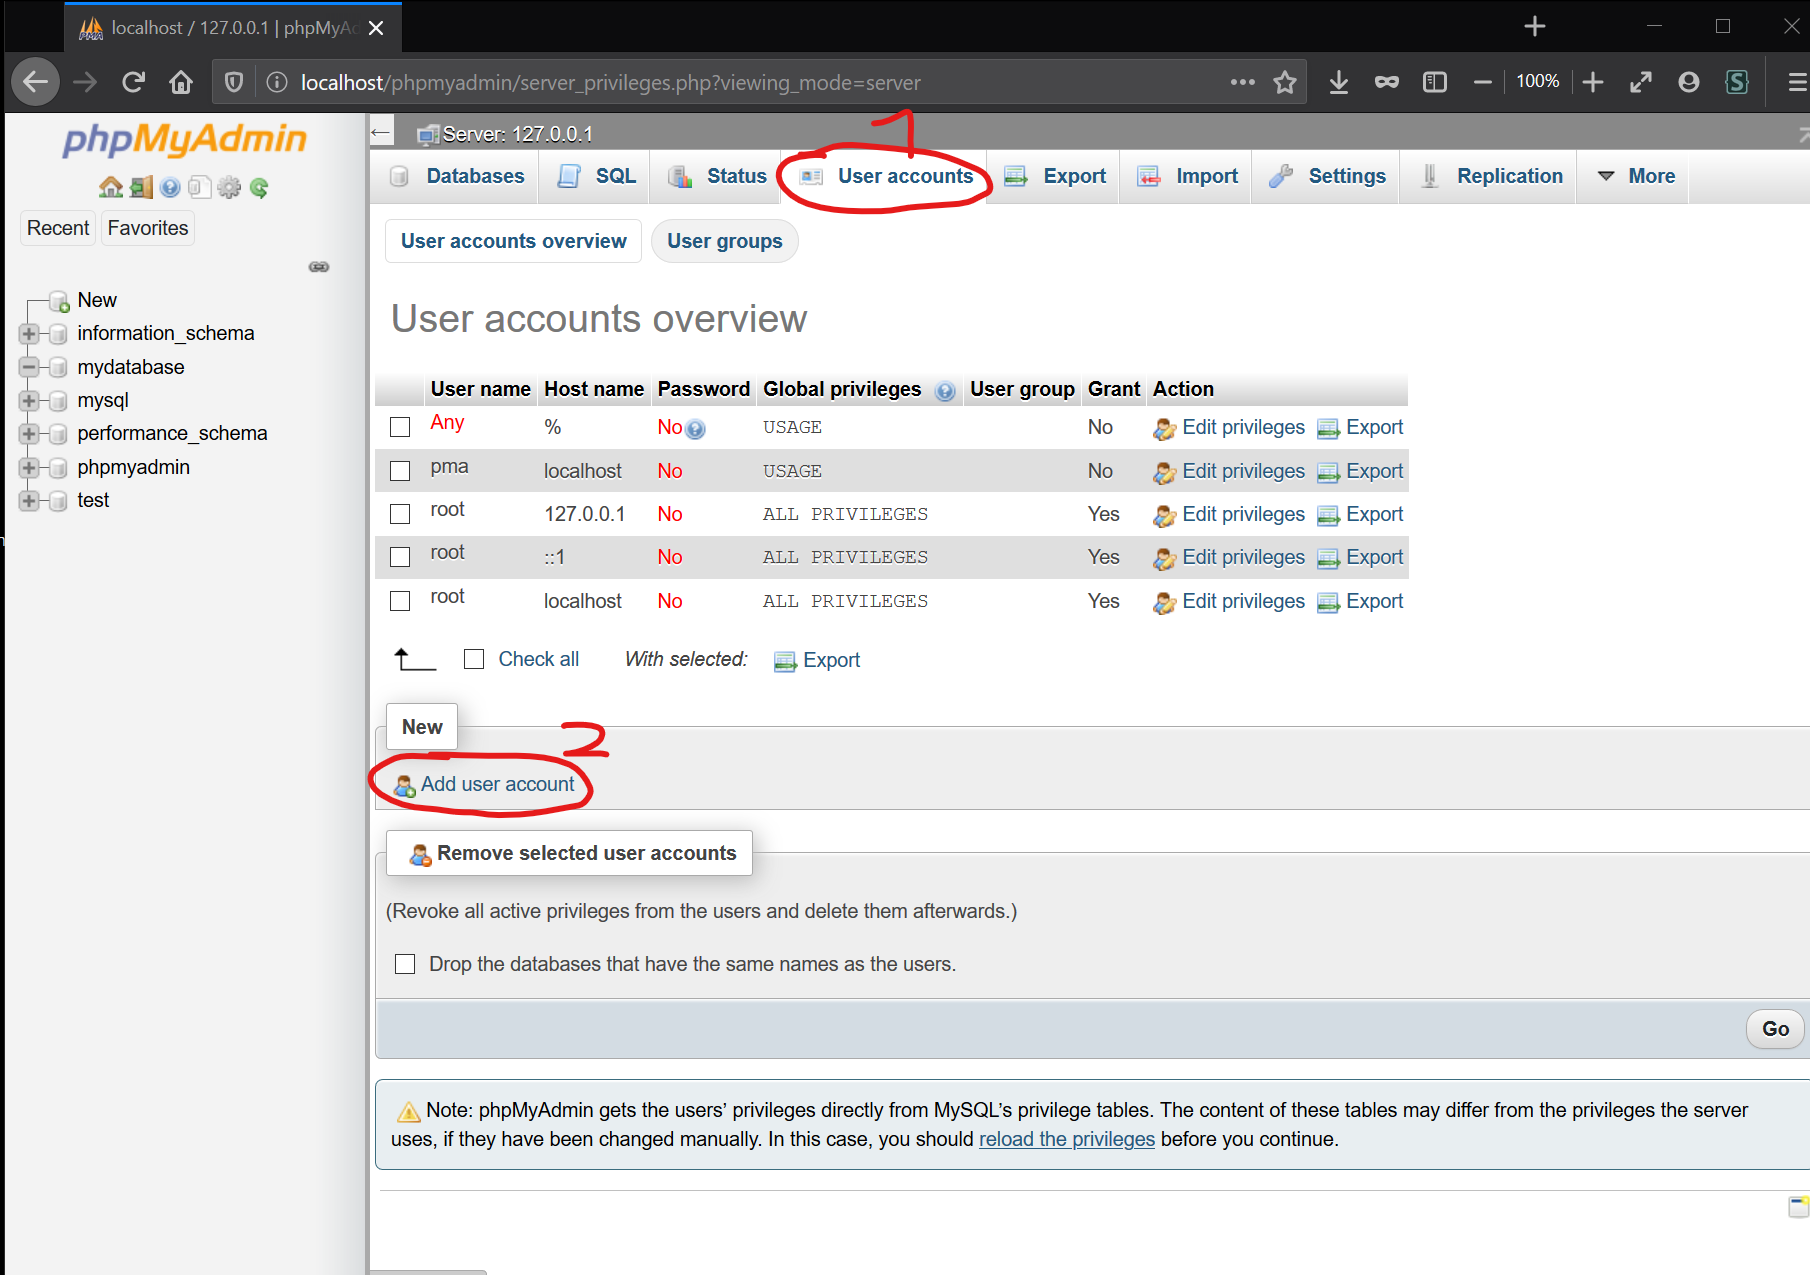Bookmark this page with the star icon
The image size is (1810, 1275).
tap(1285, 82)
